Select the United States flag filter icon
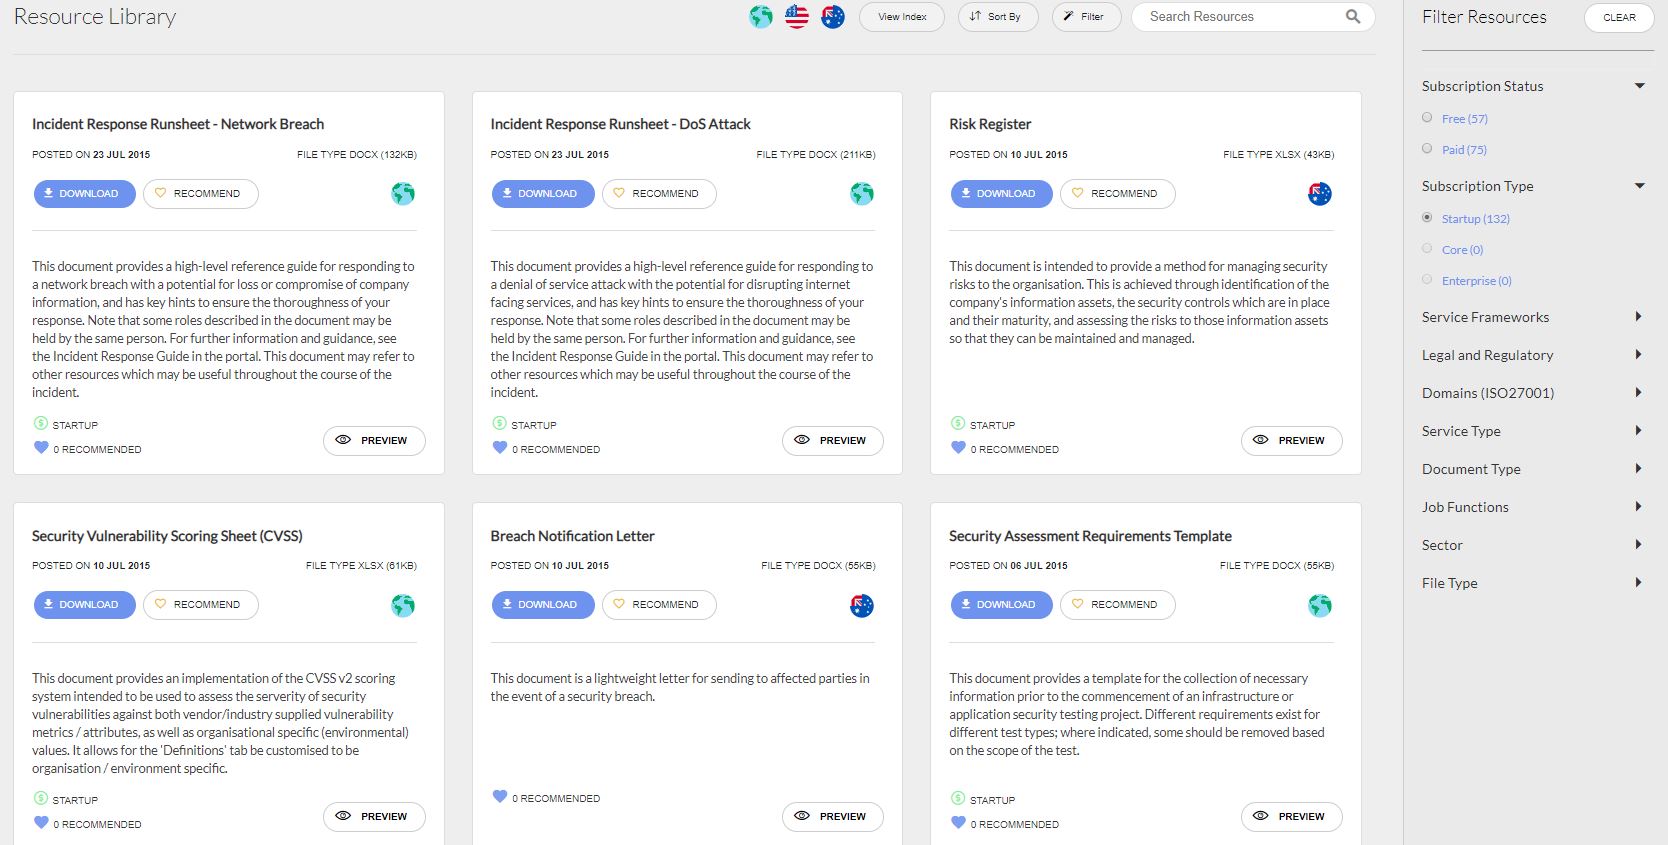The height and width of the screenshot is (845, 1668). 797,17
